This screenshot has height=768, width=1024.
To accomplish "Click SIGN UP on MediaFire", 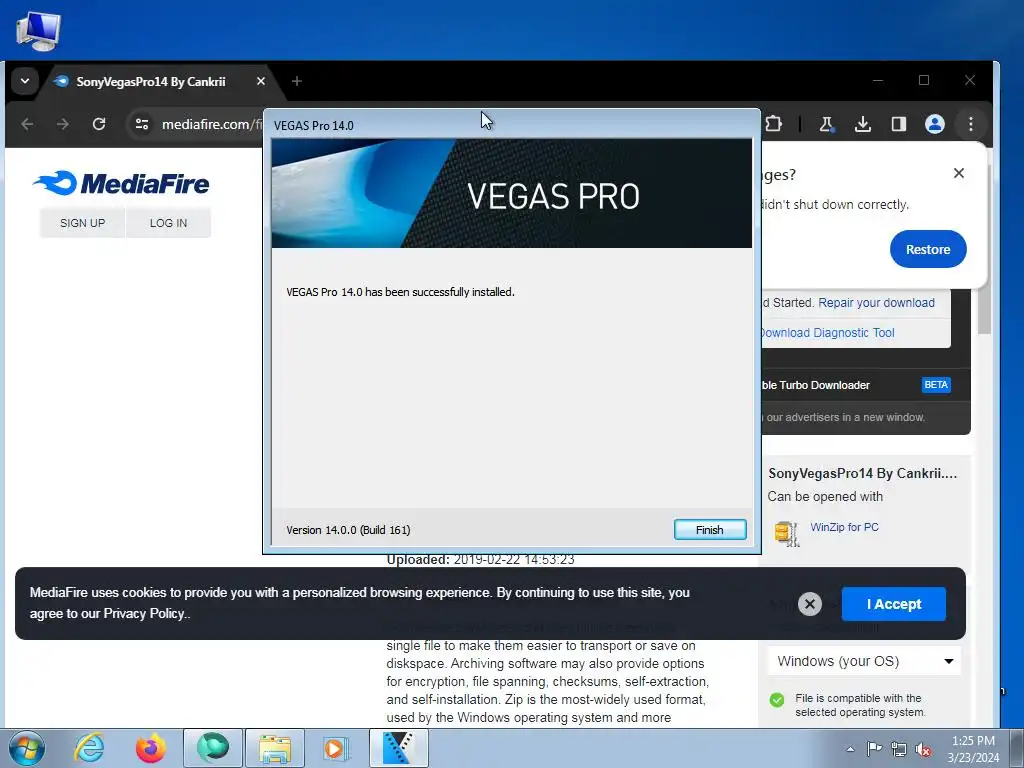I will pyautogui.click(x=82, y=223).
